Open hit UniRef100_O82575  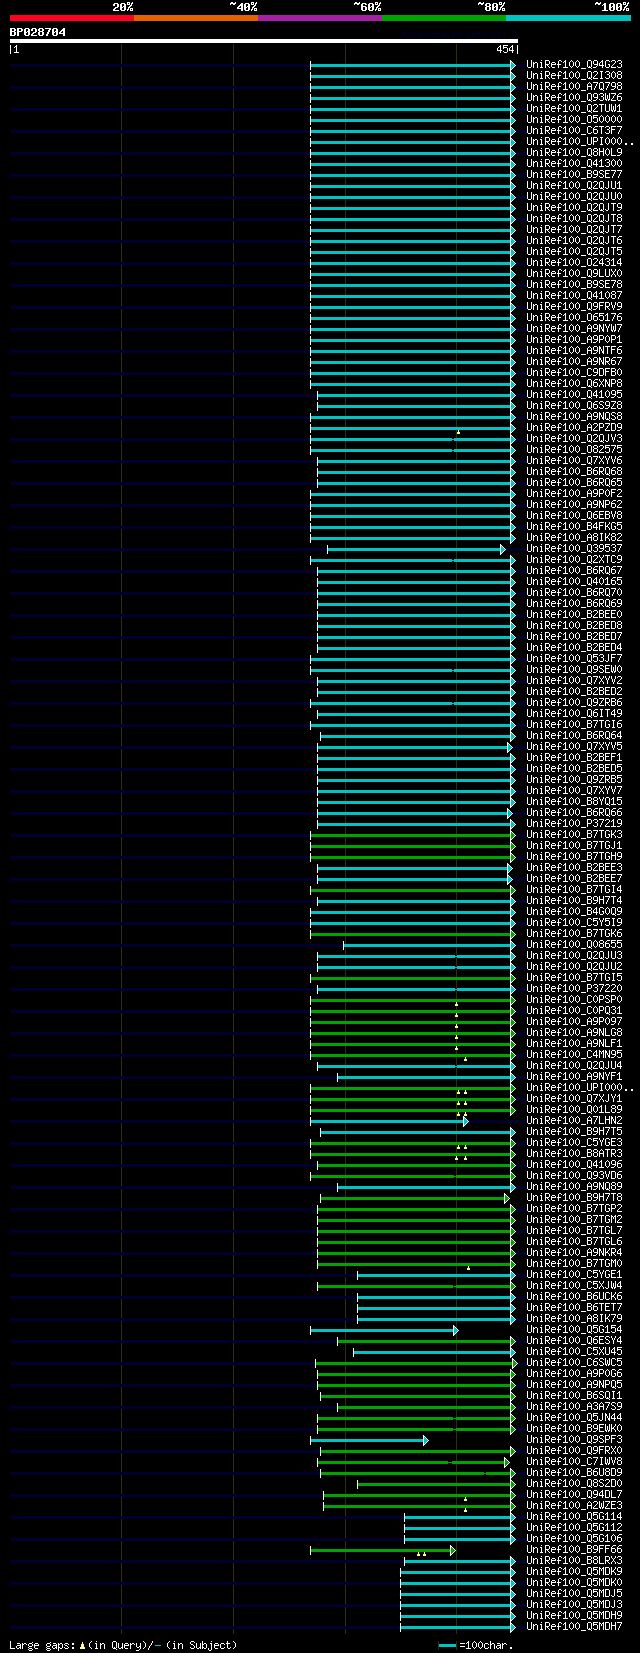click(x=574, y=450)
